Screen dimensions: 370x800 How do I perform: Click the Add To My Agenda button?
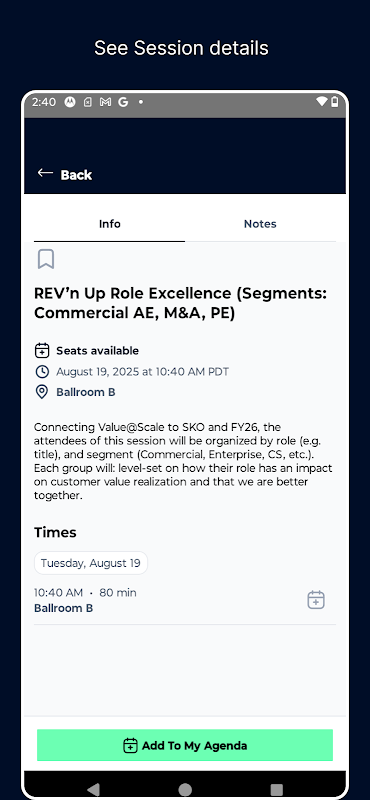point(185,745)
